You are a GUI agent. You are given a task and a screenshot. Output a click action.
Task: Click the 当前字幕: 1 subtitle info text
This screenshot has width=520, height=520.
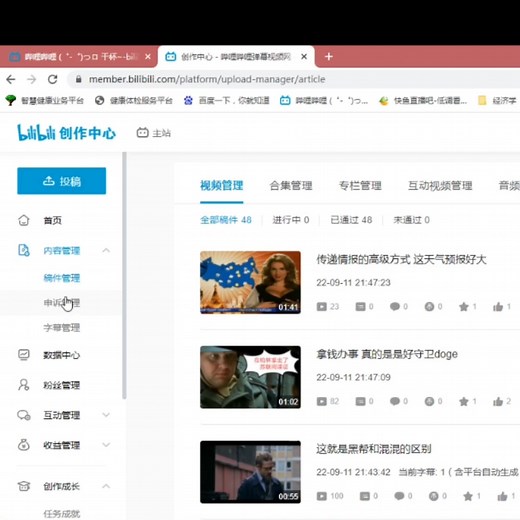click(459, 472)
